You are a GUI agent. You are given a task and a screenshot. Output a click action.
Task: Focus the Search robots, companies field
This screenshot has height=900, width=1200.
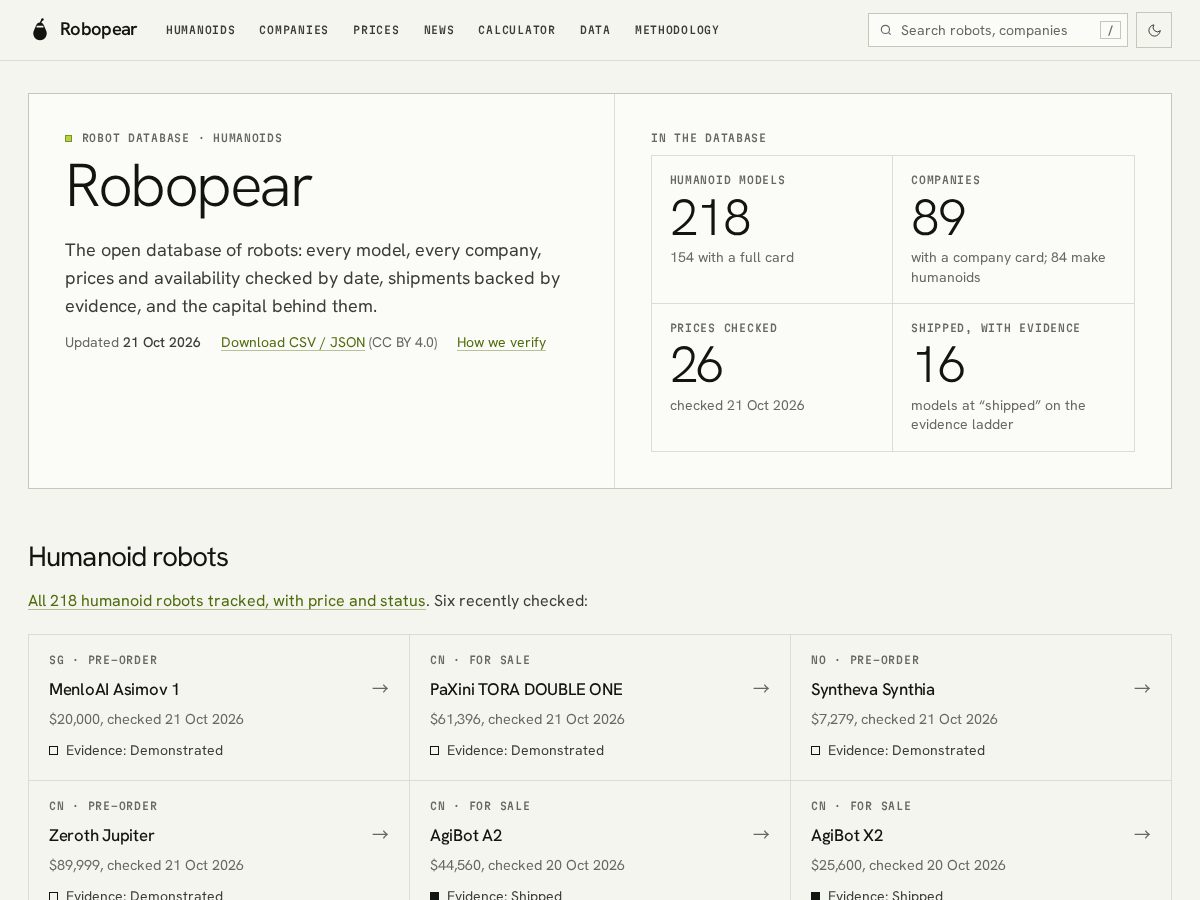coord(998,30)
